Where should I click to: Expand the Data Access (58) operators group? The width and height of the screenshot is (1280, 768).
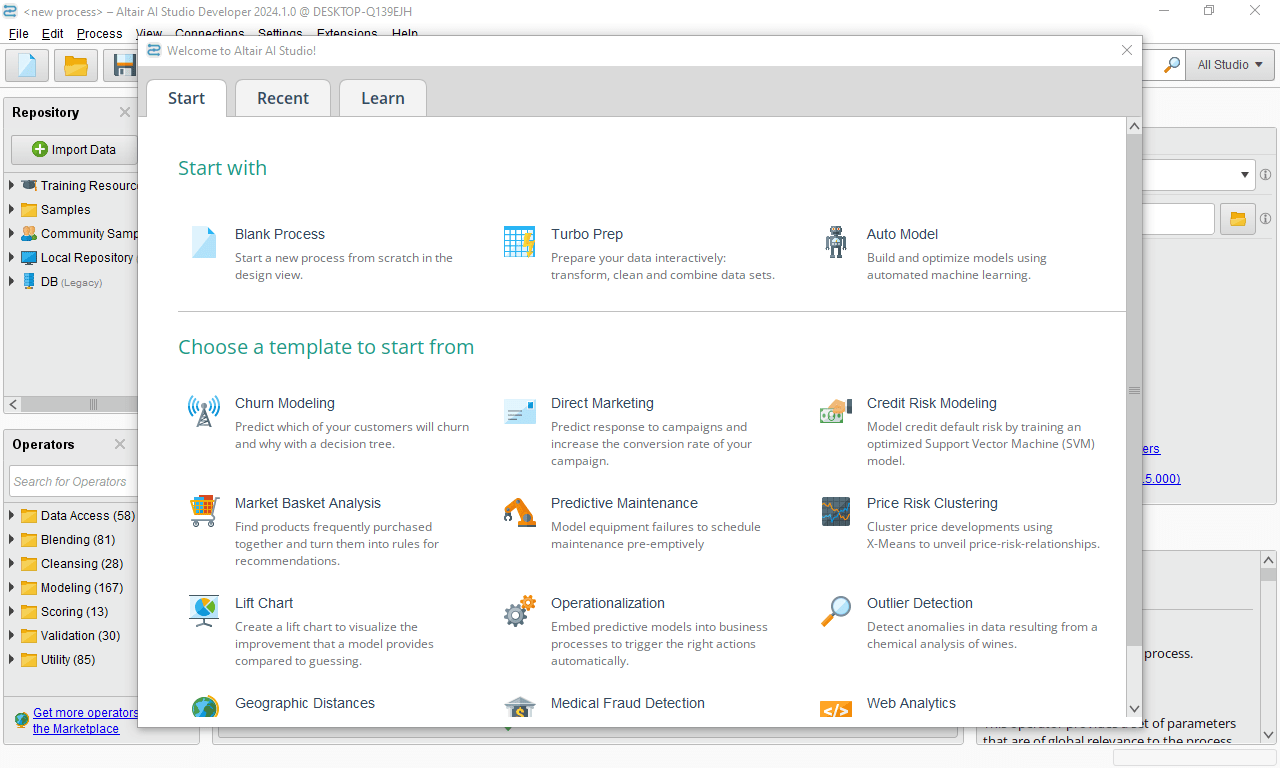pyautogui.click(x=12, y=515)
